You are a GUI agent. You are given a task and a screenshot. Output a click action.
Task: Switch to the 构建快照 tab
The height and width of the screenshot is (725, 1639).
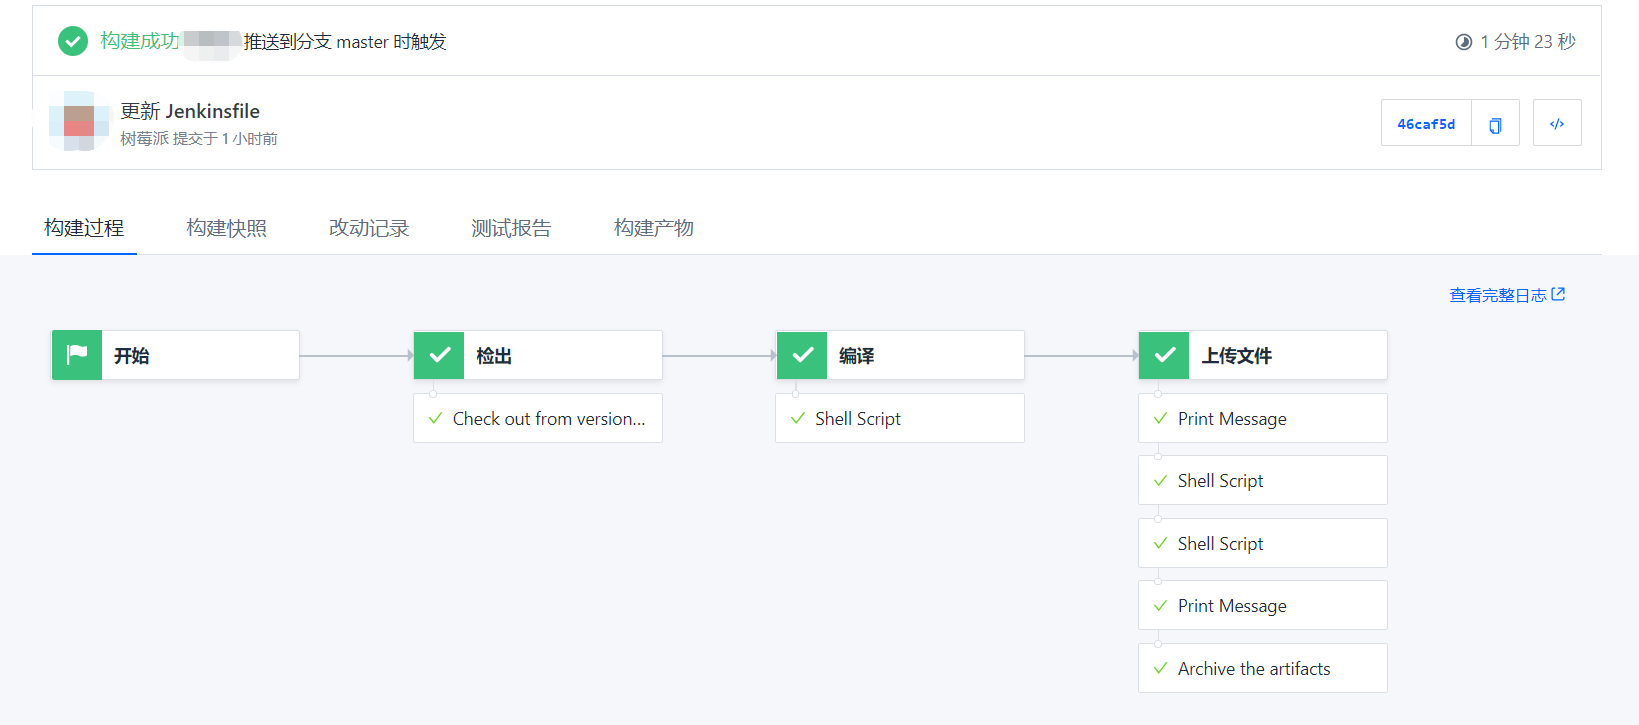point(226,228)
